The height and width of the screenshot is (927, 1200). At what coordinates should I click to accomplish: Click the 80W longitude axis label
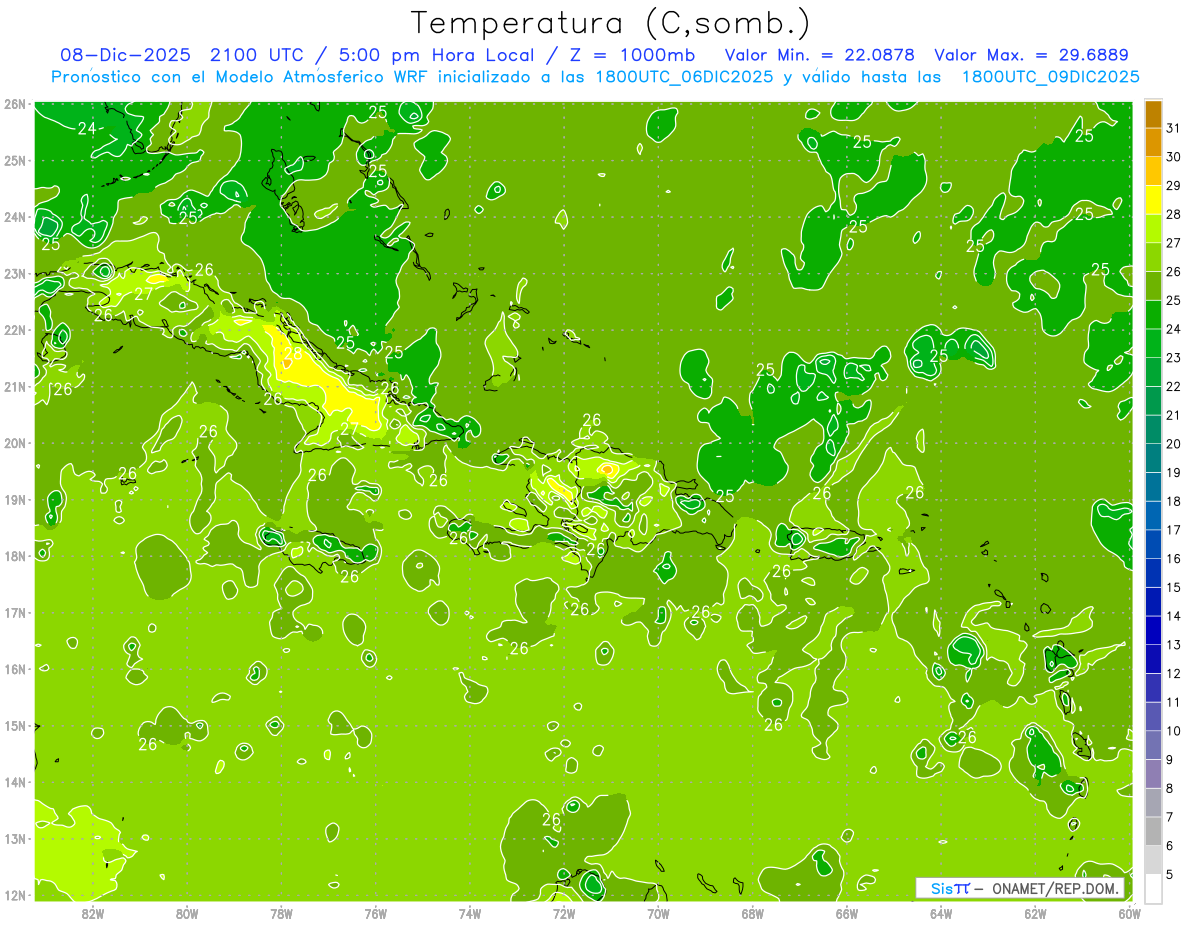pyautogui.click(x=186, y=913)
